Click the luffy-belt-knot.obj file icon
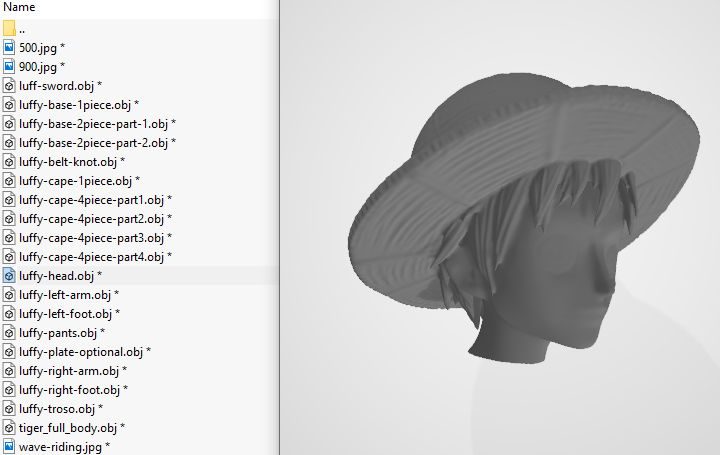 (9, 162)
